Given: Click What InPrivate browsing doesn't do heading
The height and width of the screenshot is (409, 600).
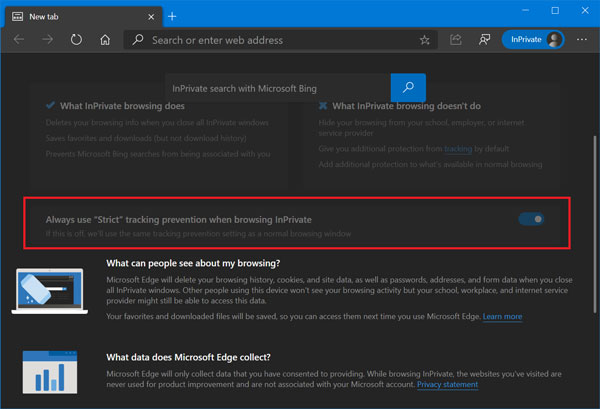Looking at the screenshot, I should pyautogui.click(x=406, y=106).
